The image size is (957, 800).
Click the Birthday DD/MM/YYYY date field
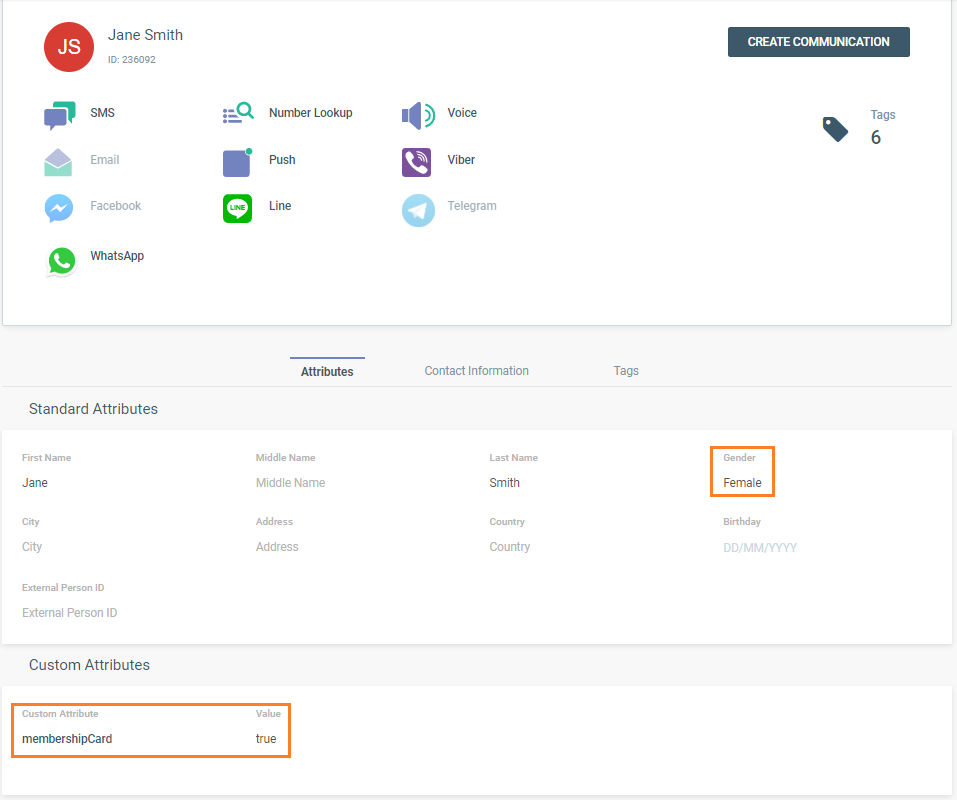[760, 548]
